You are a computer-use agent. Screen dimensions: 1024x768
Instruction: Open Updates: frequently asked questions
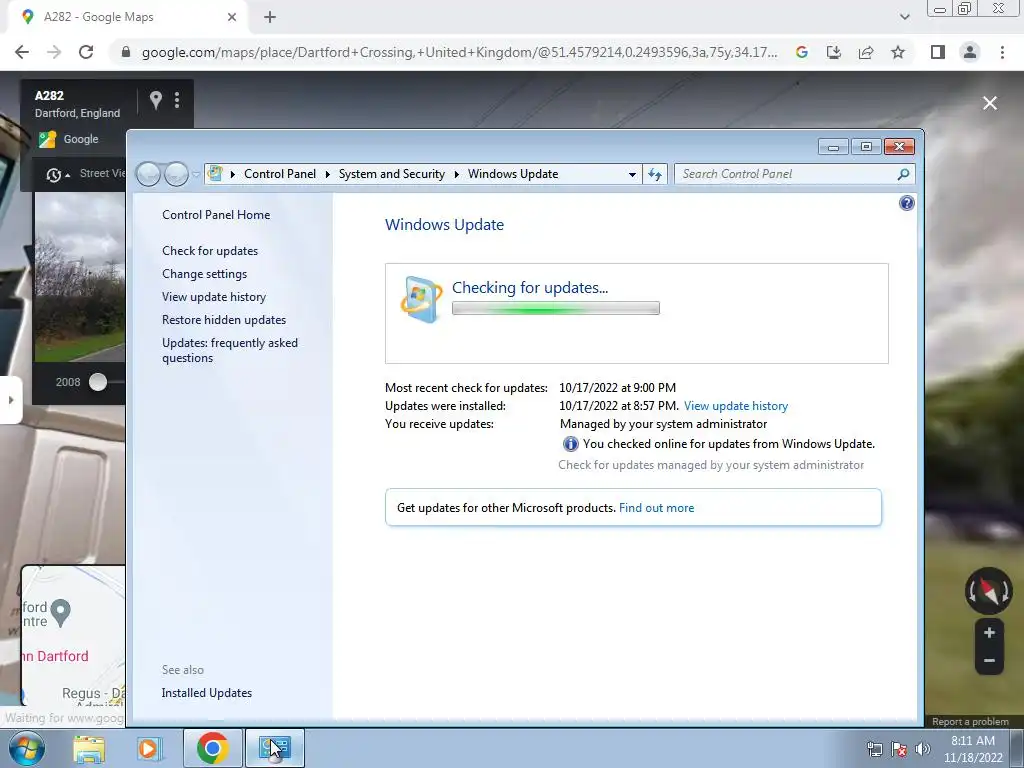pos(230,350)
